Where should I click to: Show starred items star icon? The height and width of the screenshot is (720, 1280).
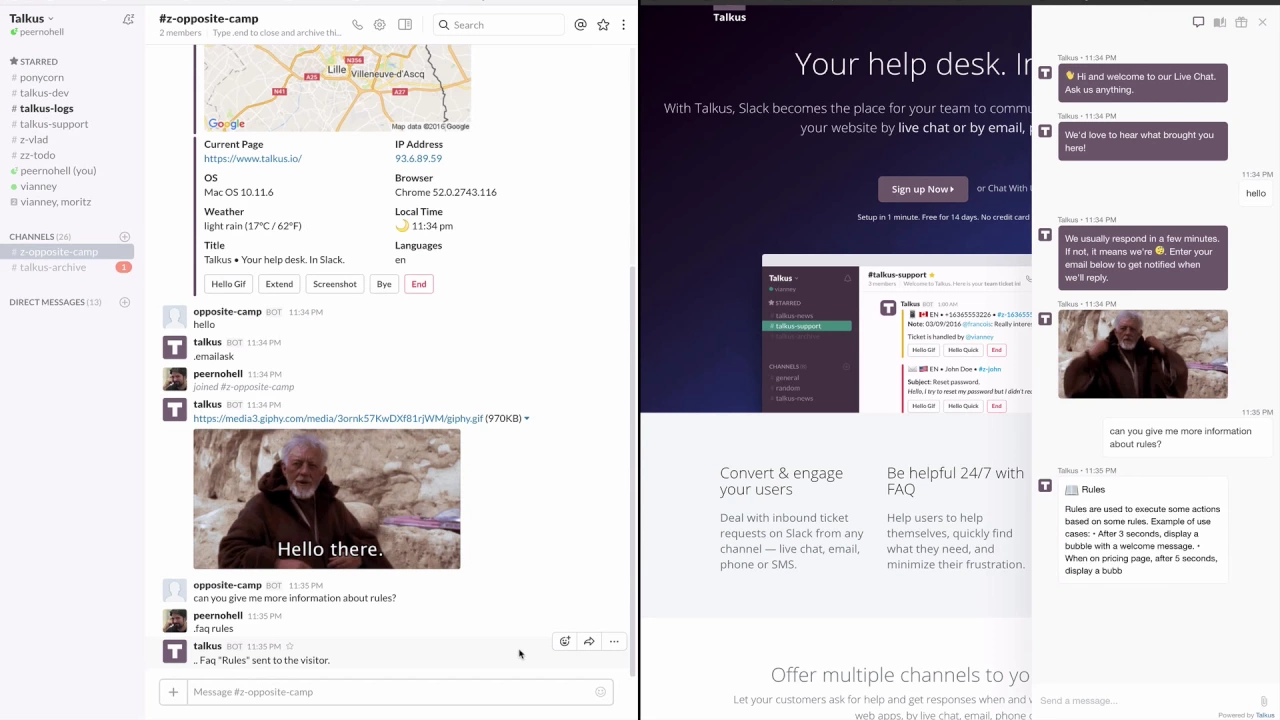[603, 25]
